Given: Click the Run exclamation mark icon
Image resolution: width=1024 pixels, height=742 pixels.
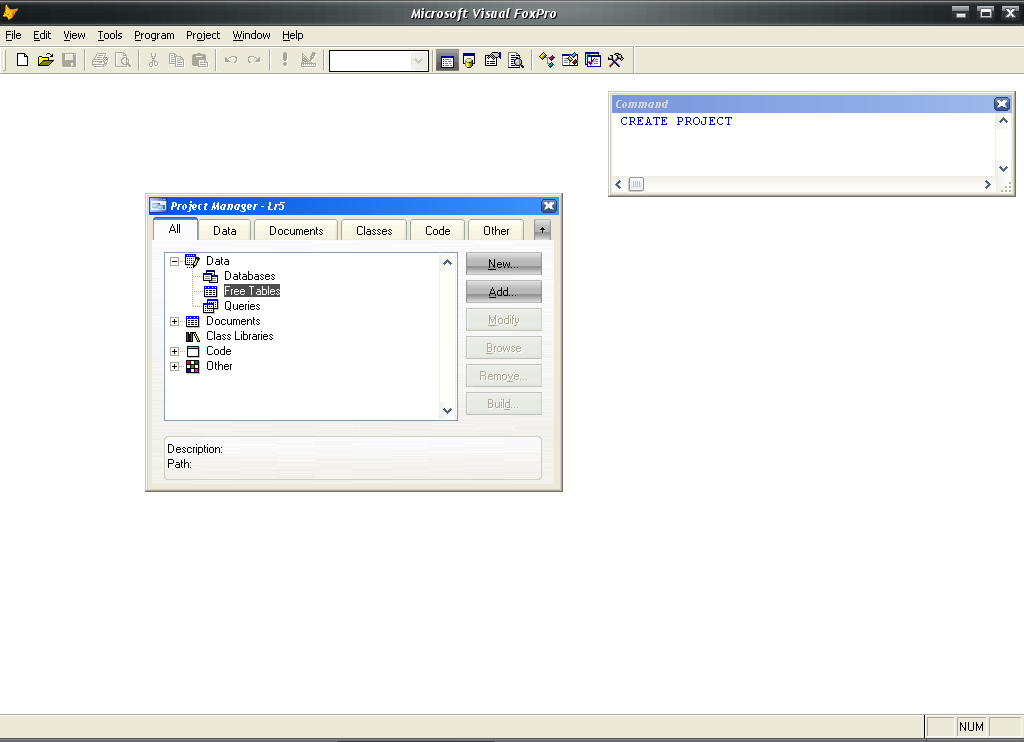Looking at the screenshot, I should 285,60.
